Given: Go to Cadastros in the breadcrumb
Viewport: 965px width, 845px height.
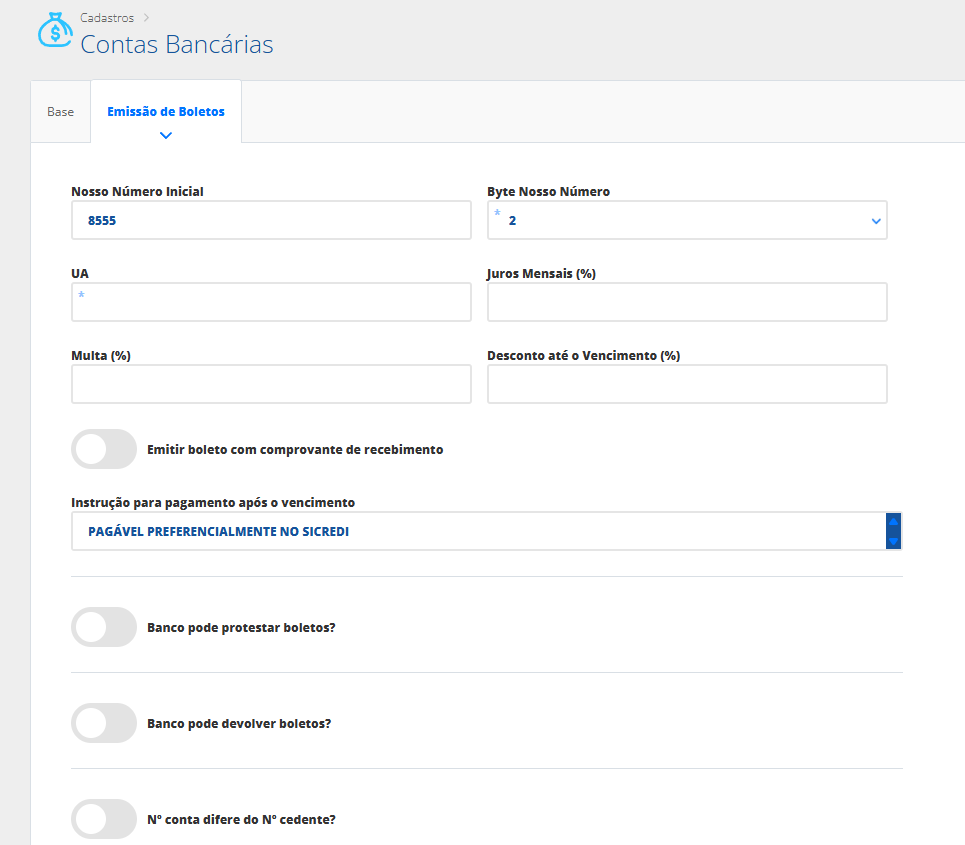Looking at the screenshot, I should (x=109, y=17).
